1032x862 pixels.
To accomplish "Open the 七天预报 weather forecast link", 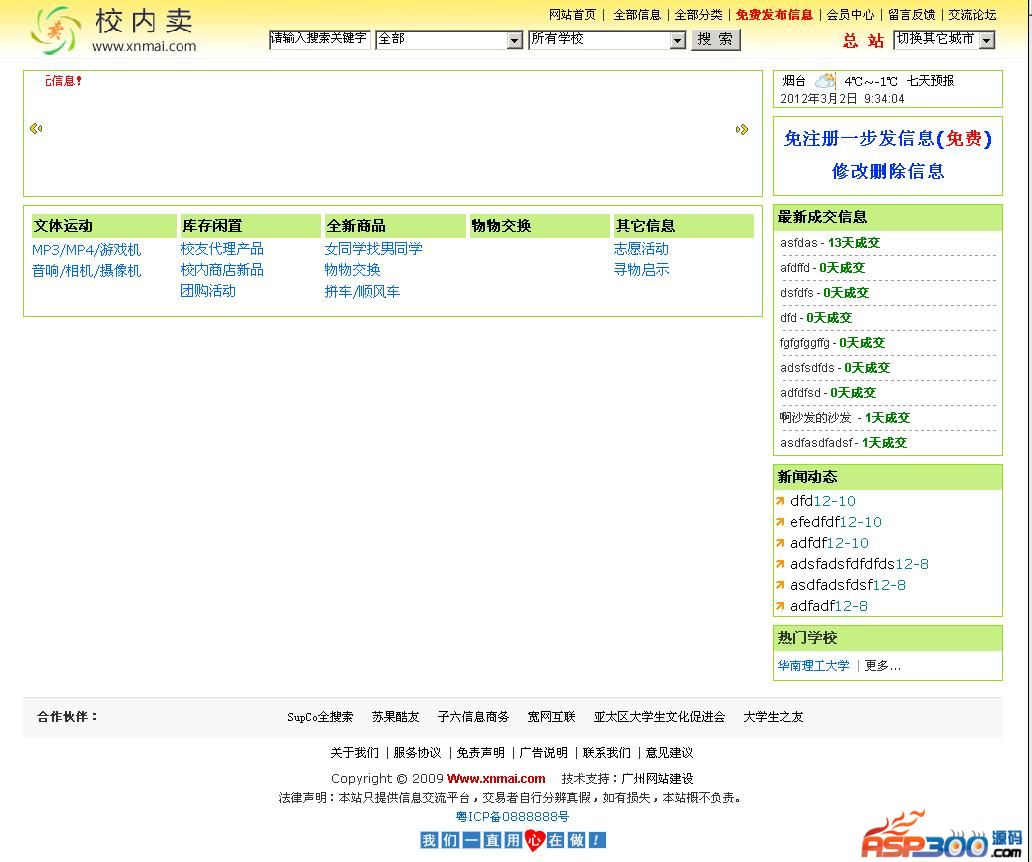I will (930, 81).
